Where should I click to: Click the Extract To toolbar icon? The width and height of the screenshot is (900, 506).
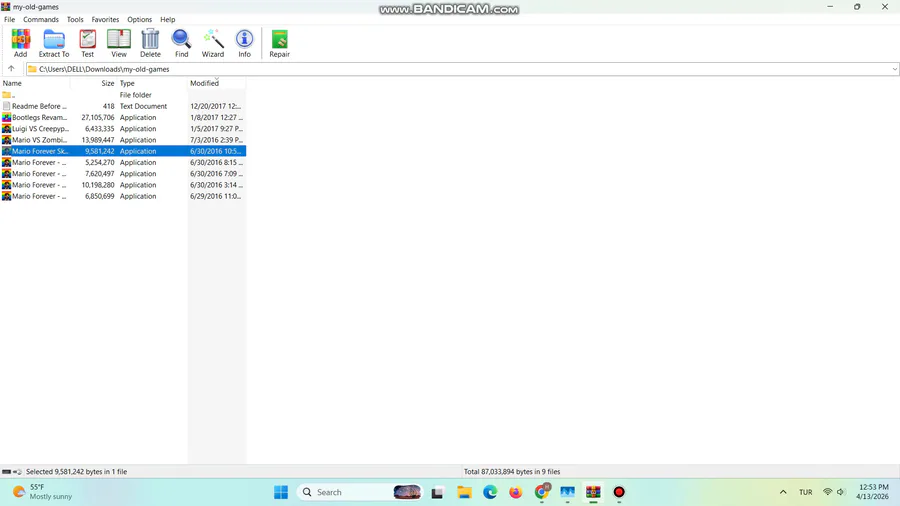click(54, 44)
